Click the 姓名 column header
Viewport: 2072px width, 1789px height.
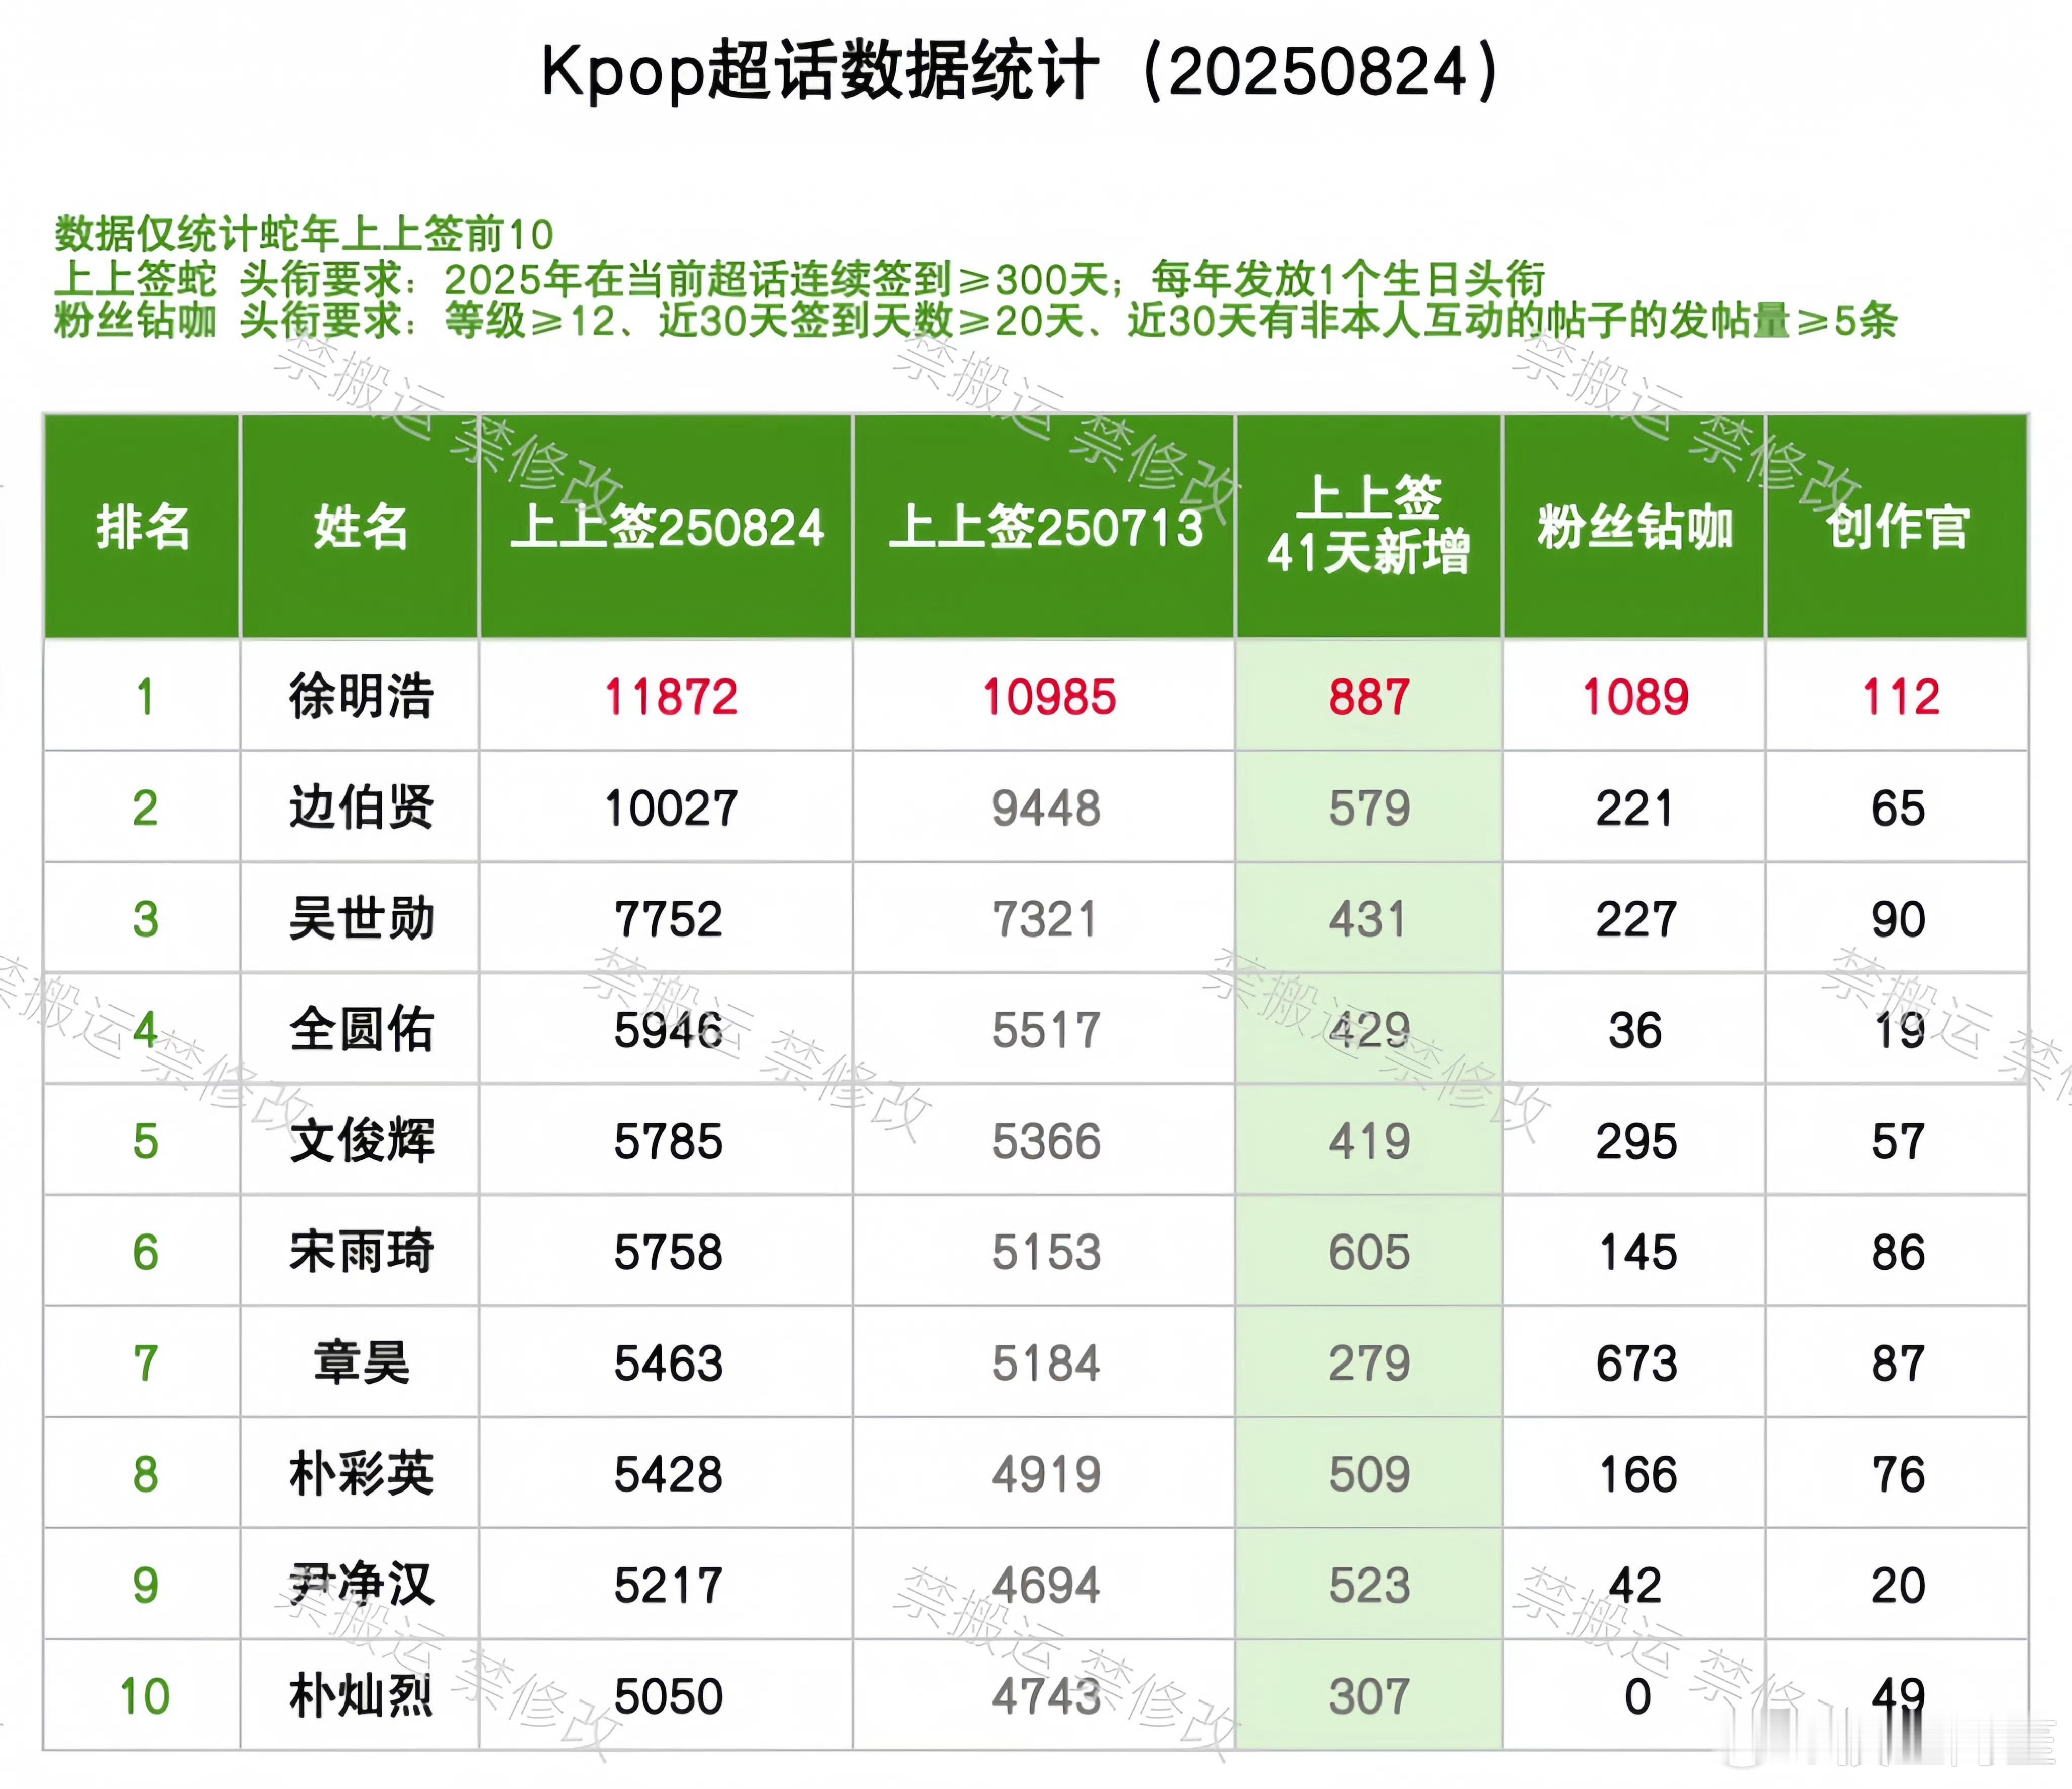coord(361,527)
